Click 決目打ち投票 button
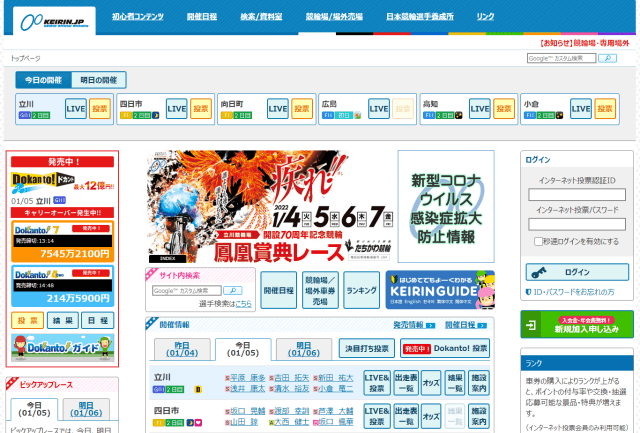 coord(367,348)
